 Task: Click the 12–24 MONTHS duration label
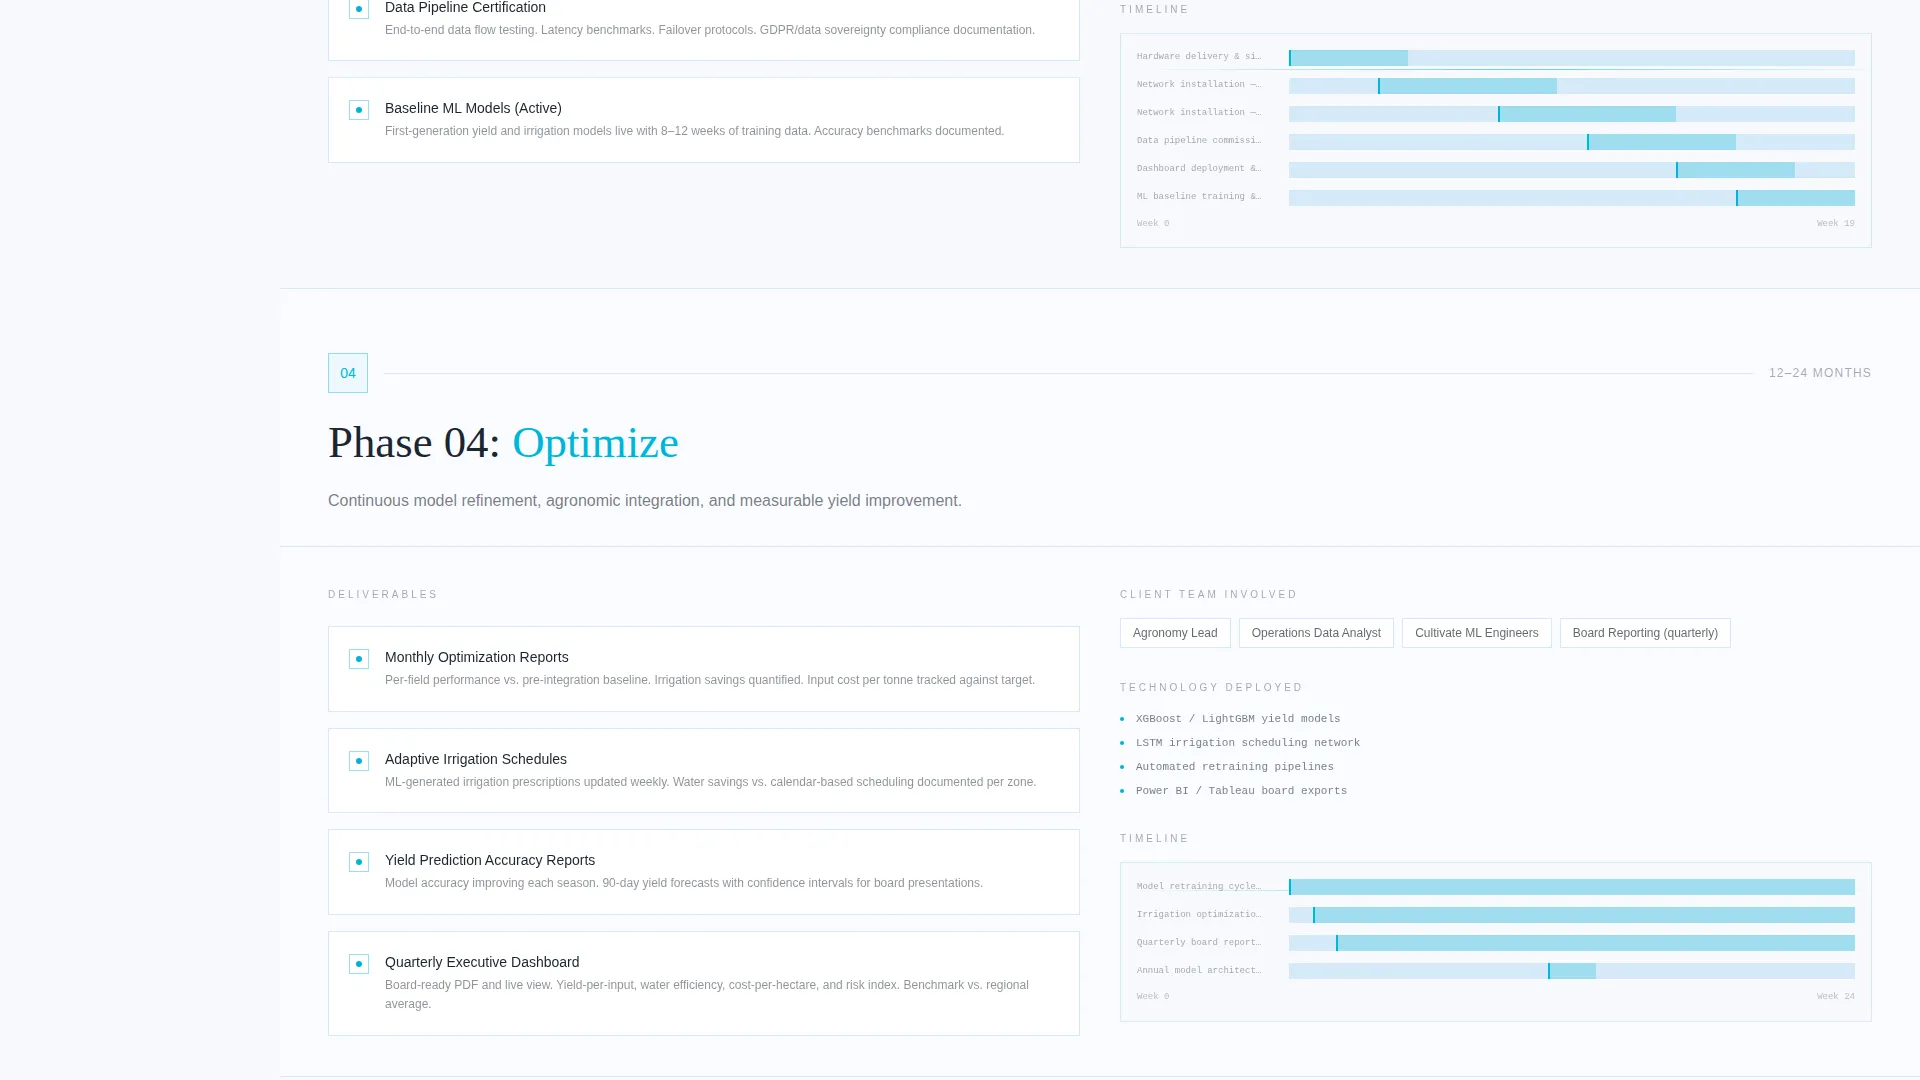pos(1820,373)
